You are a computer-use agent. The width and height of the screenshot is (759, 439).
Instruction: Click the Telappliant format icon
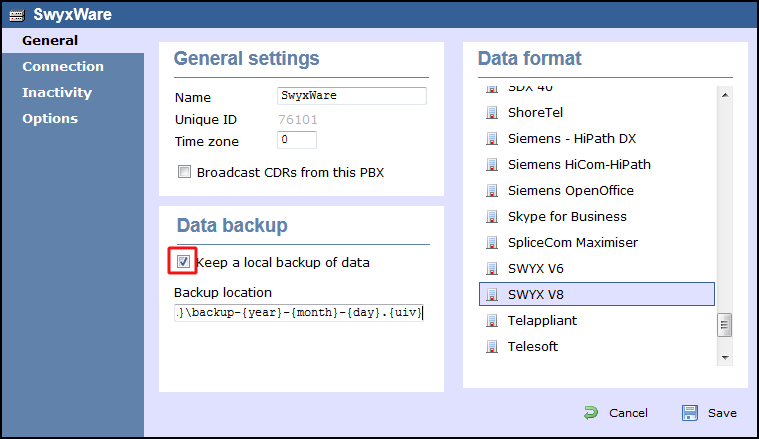(492, 320)
